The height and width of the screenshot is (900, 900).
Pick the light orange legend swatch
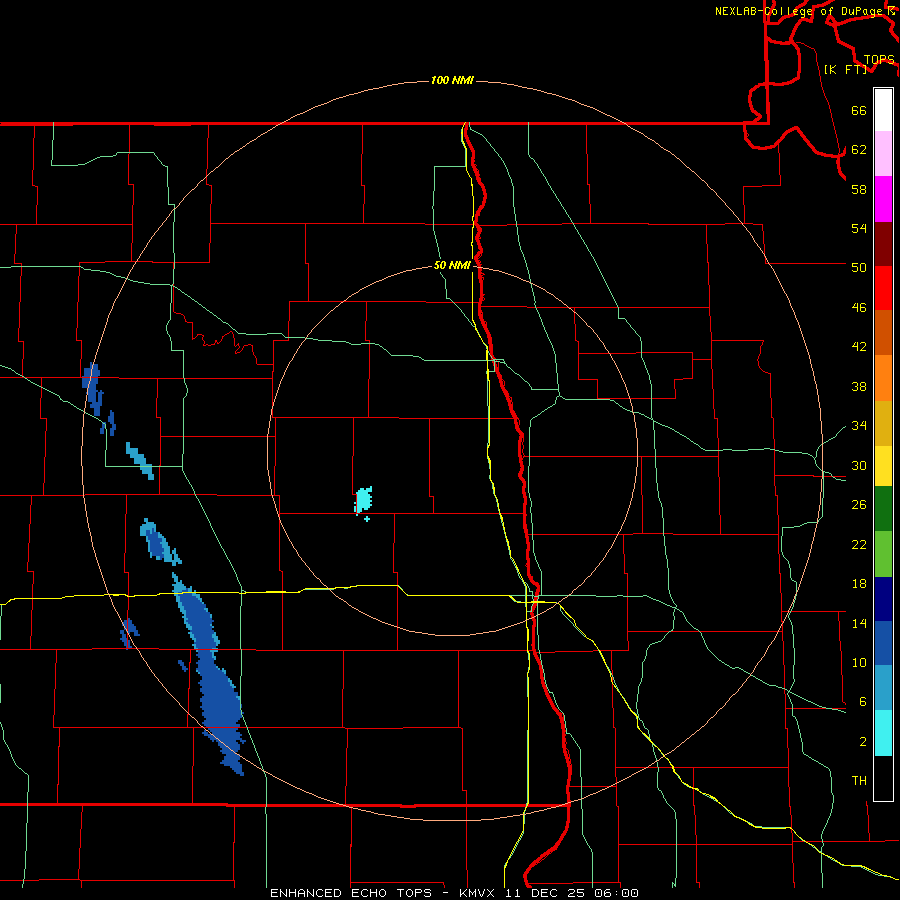[883, 378]
